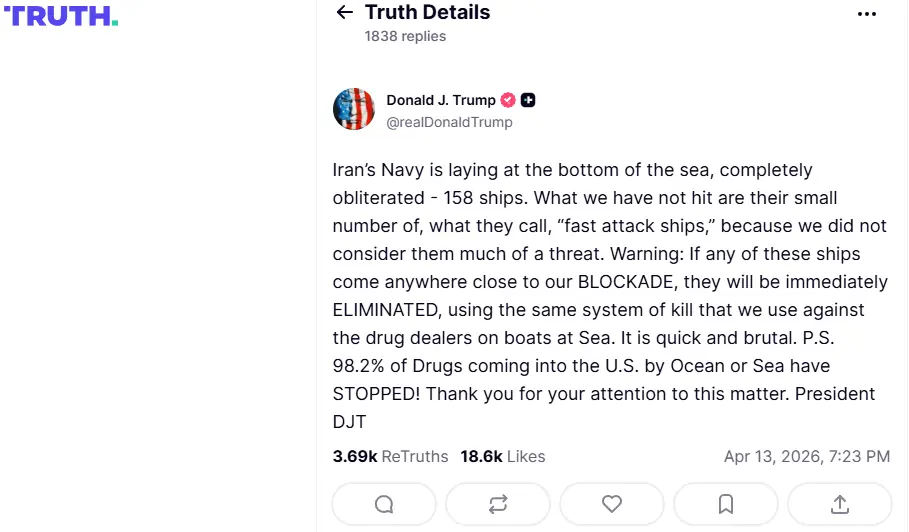
Task: View Donald J. Trump's profile avatar
Action: [354, 110]
